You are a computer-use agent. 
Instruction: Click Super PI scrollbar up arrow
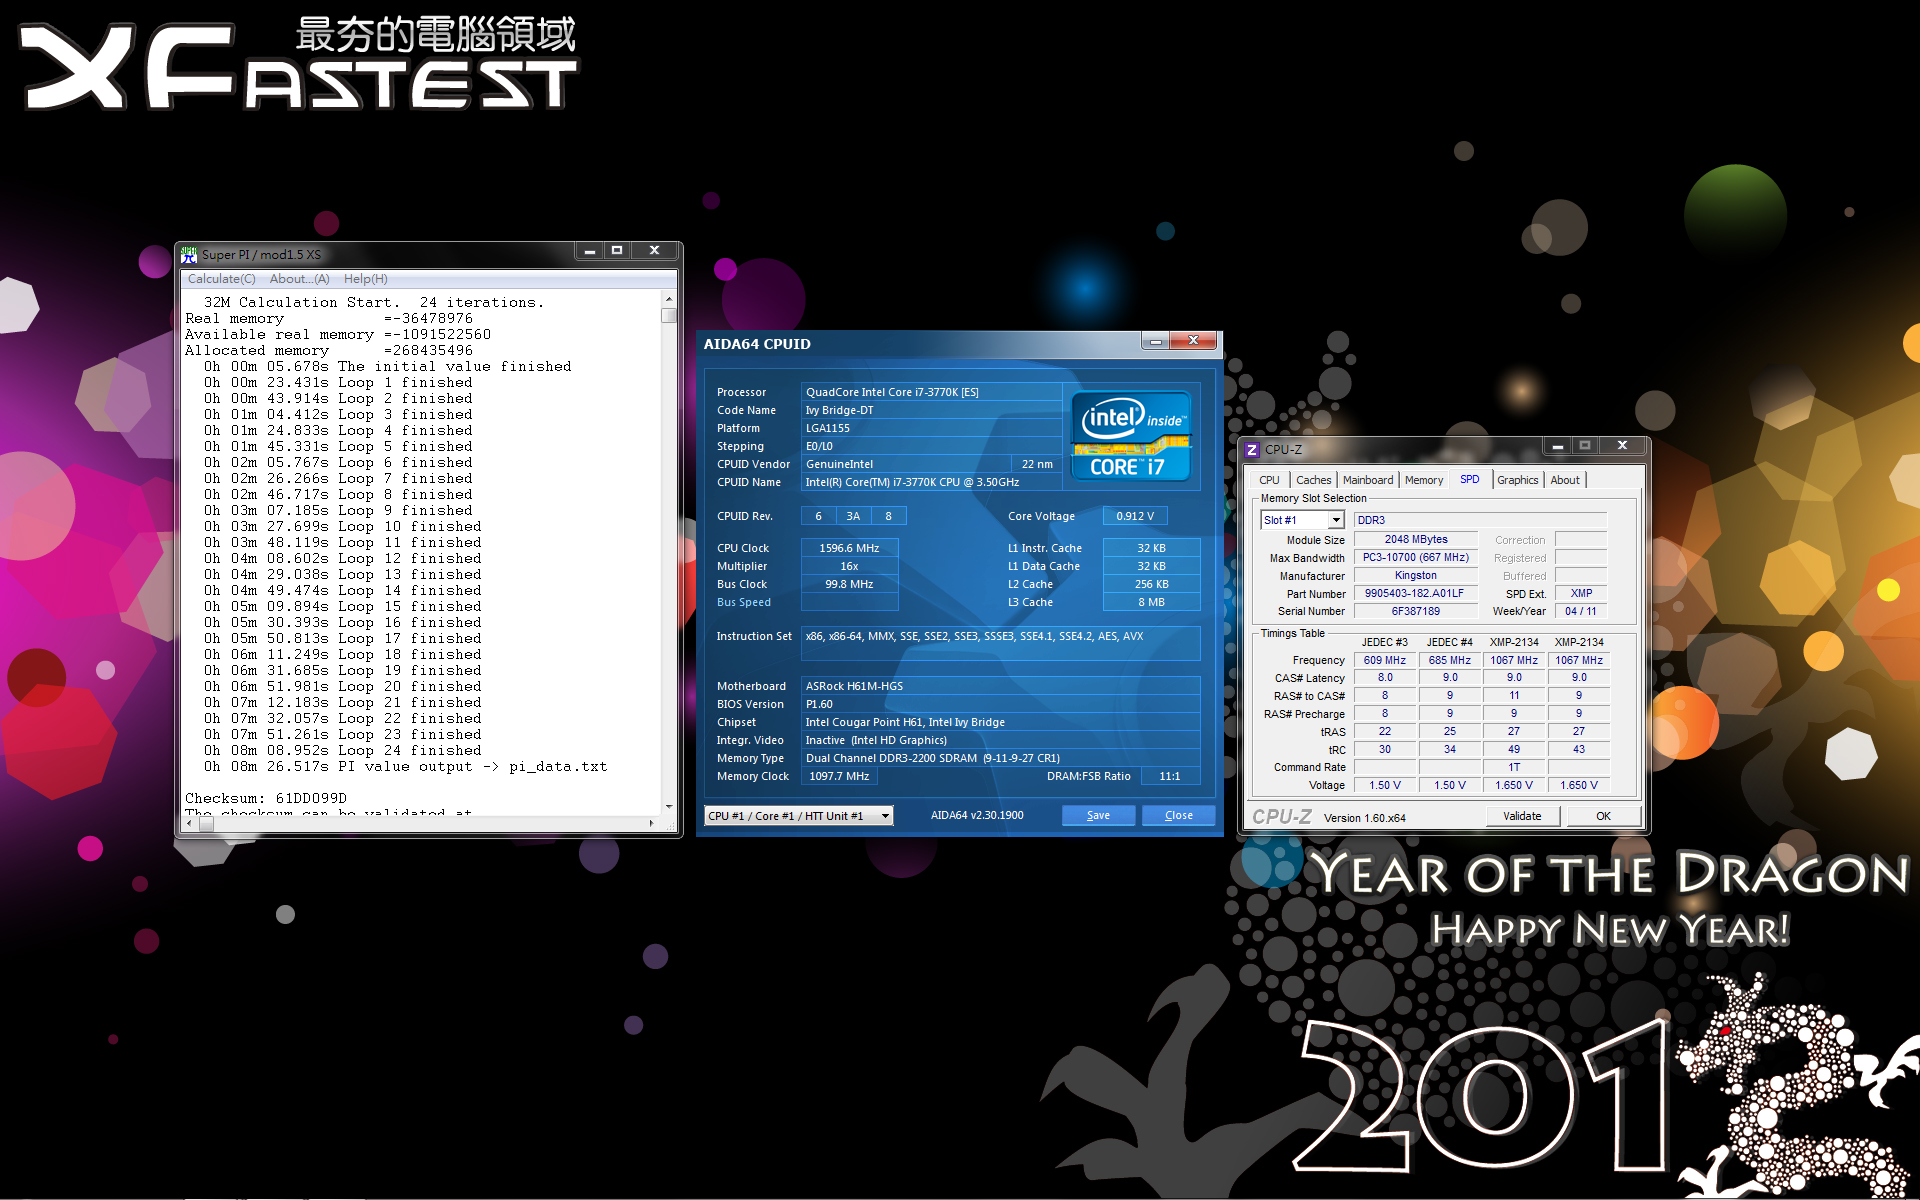point(669,299)
